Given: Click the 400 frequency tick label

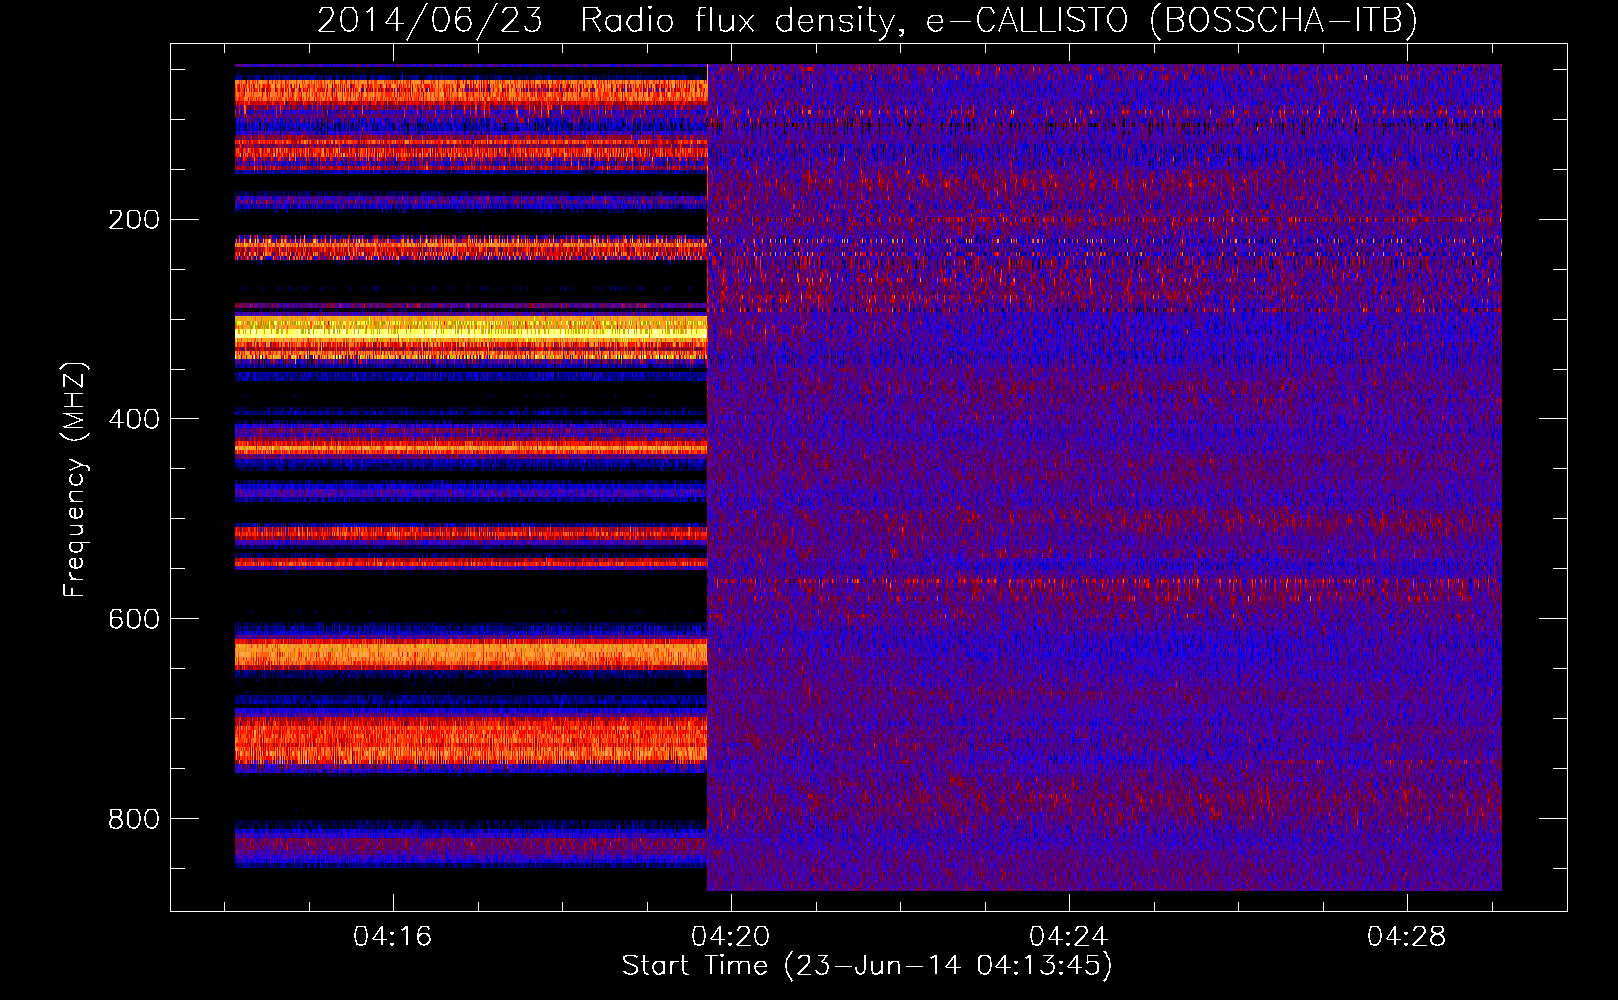Looking at the screenshot, I should pos(134,419).
